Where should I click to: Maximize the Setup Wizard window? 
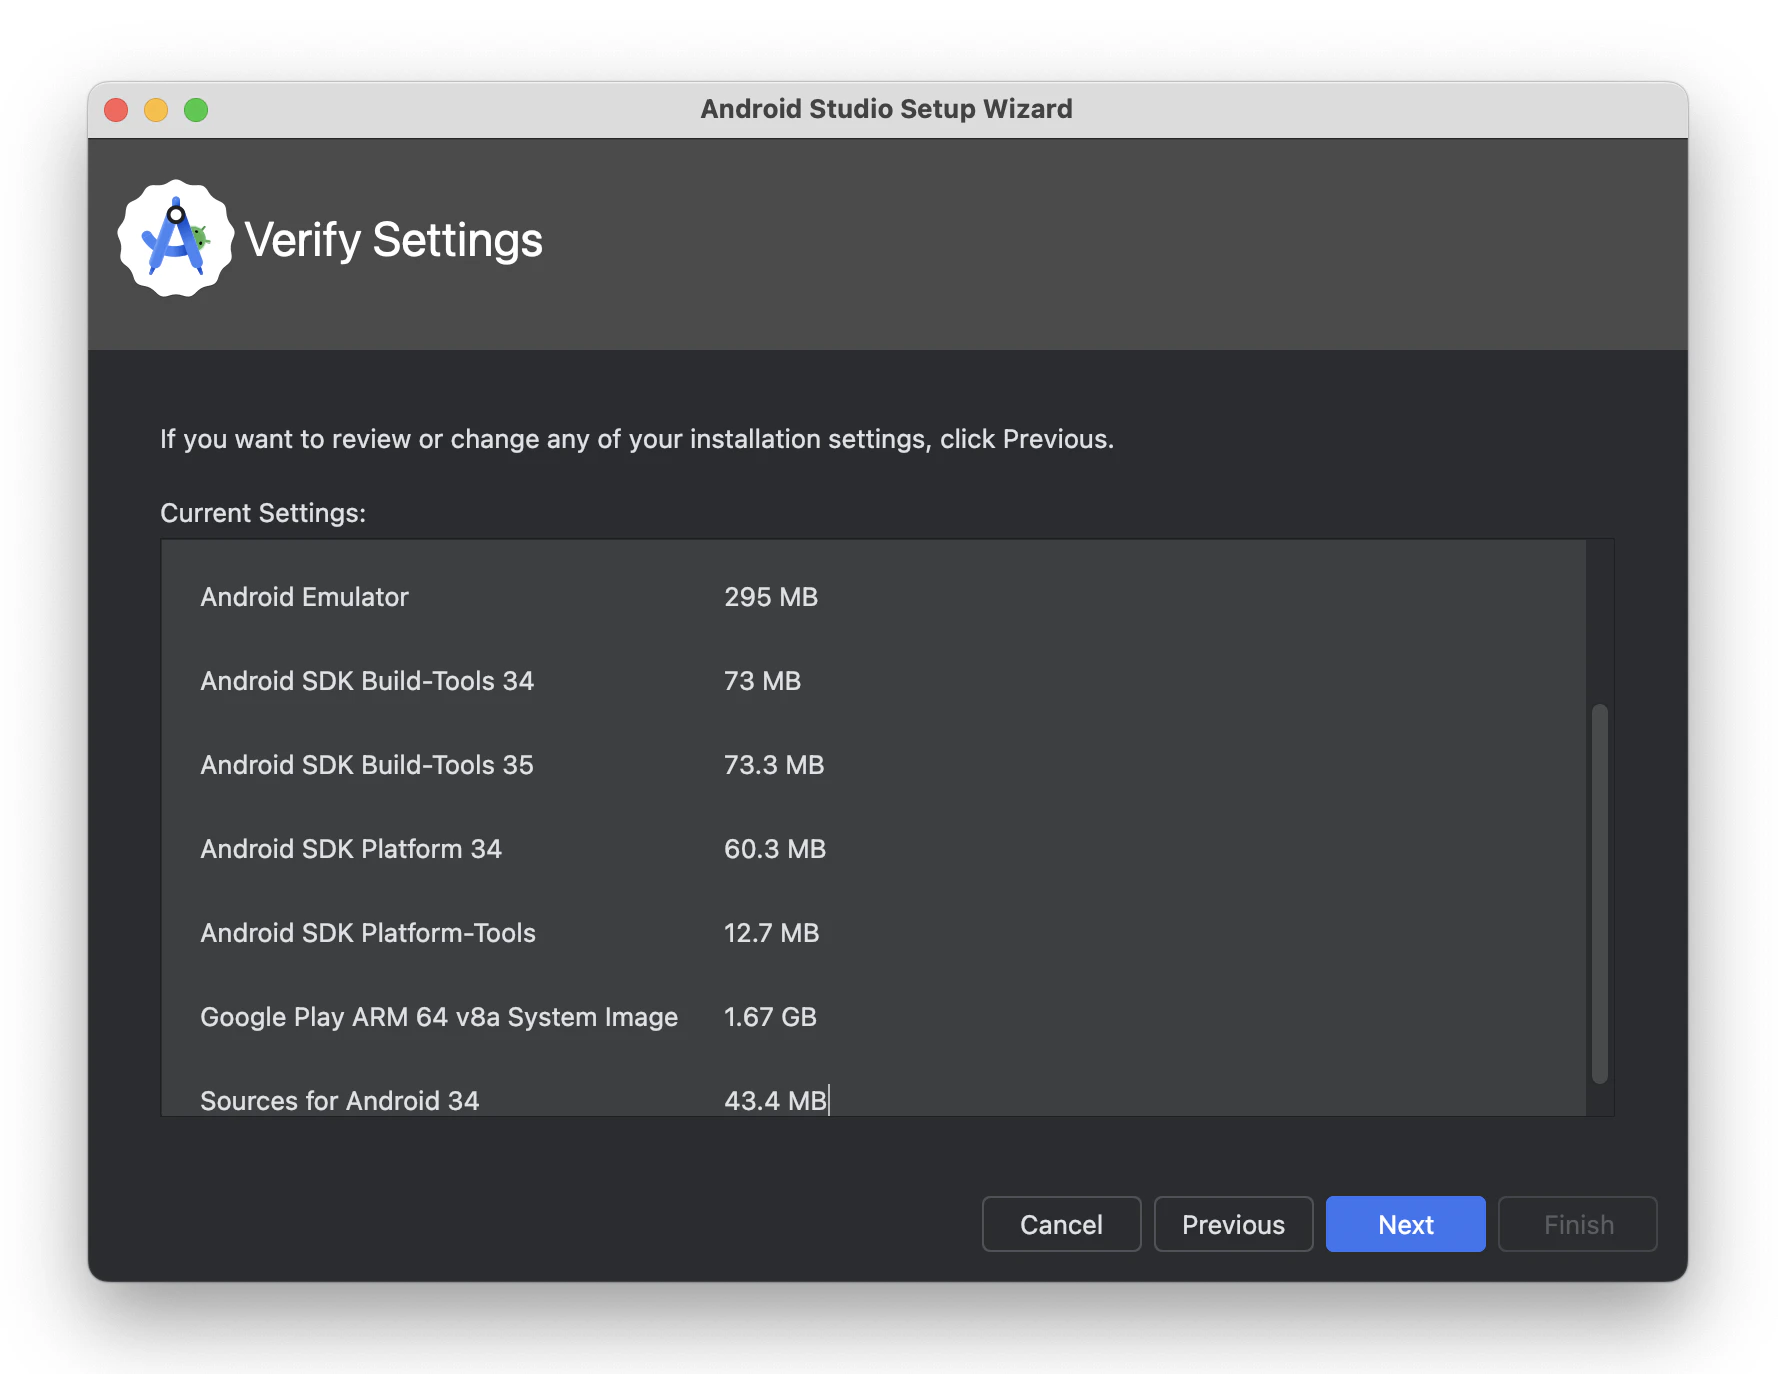[196, 109]
